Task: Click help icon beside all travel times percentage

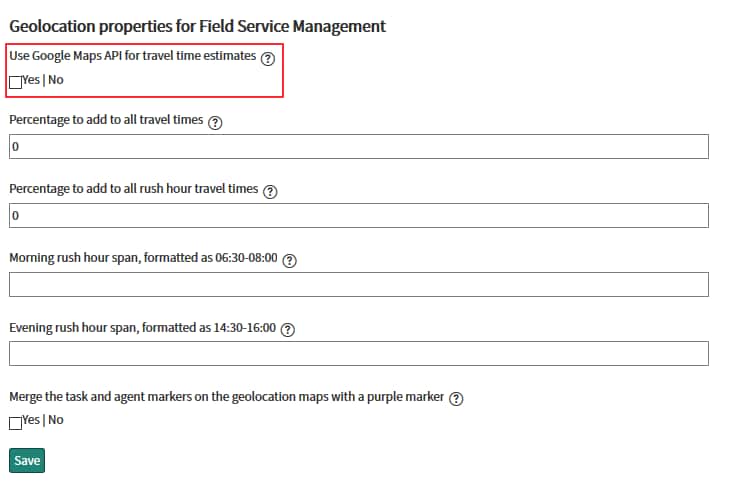Action: pyautogui.click(x=216, y=122)
